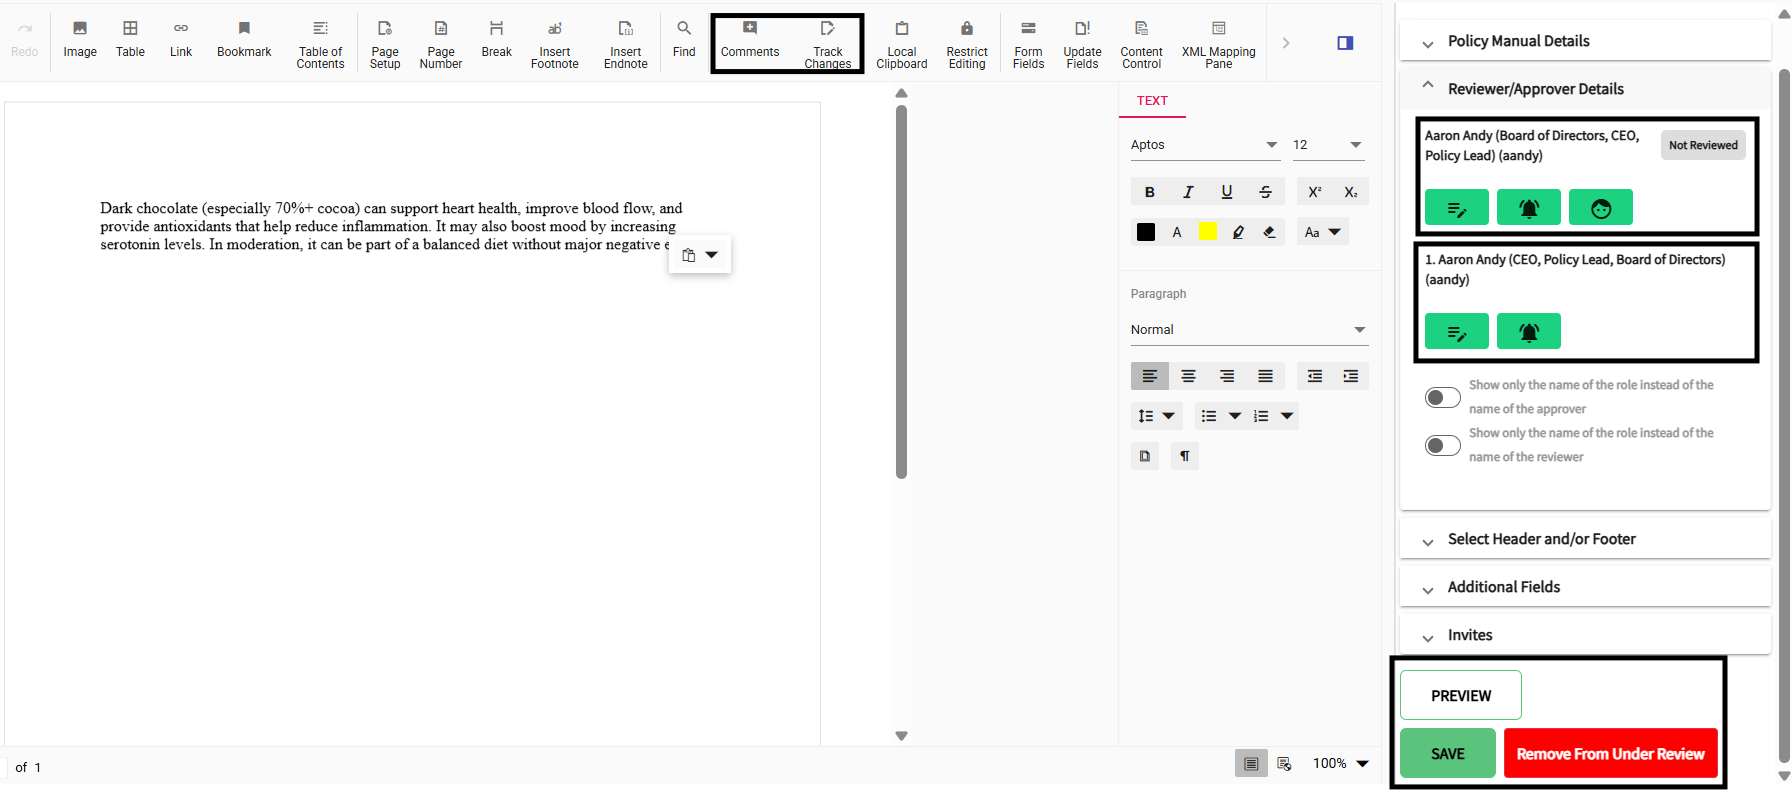Click Update Fields

tap(1082, 44)
